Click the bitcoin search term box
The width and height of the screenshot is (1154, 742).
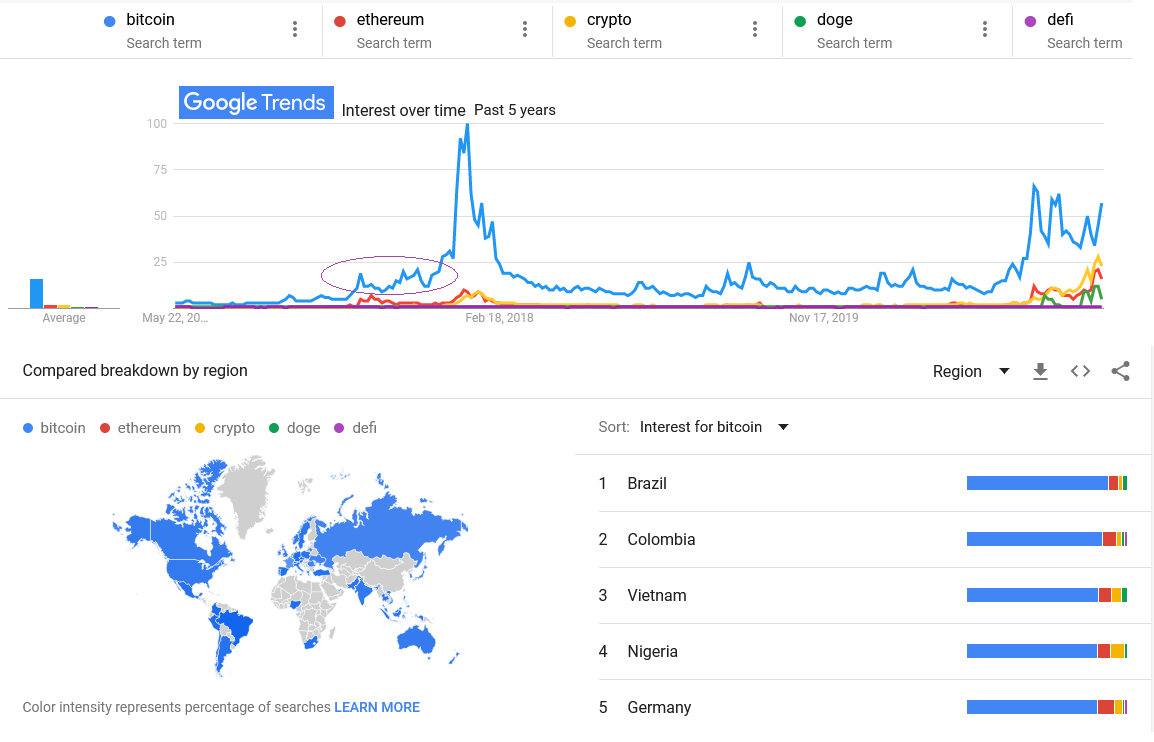160,30
